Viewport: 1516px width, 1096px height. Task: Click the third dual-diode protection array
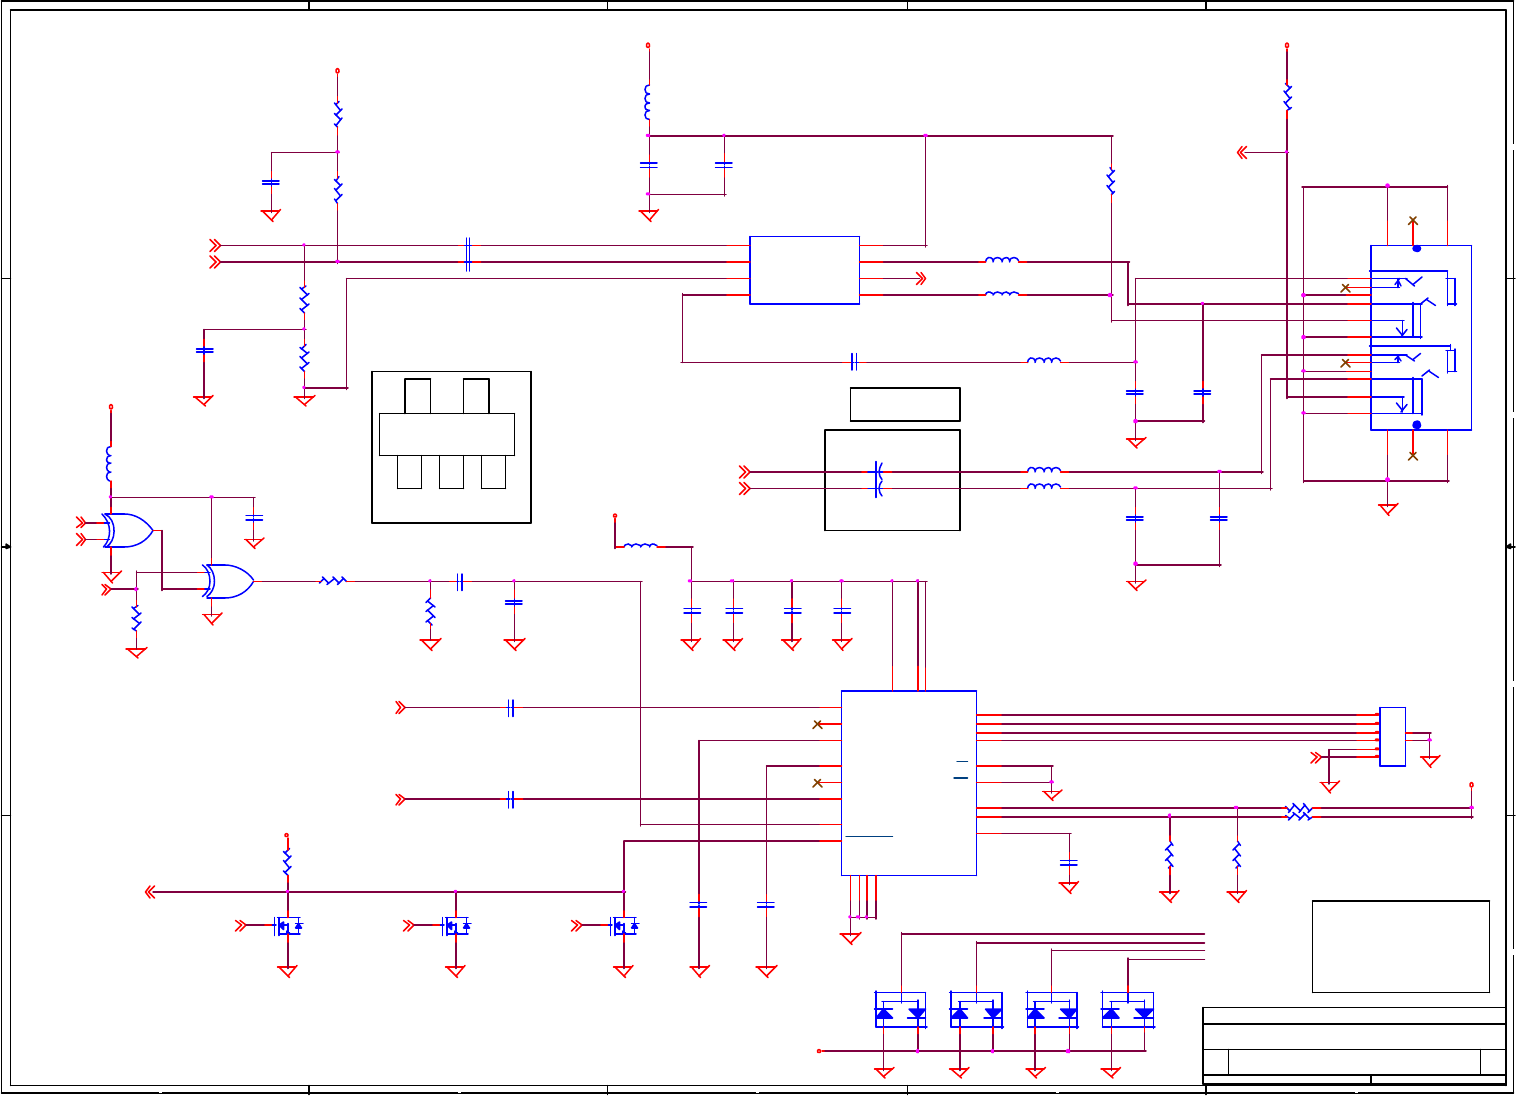(x=1052, y=1010)
